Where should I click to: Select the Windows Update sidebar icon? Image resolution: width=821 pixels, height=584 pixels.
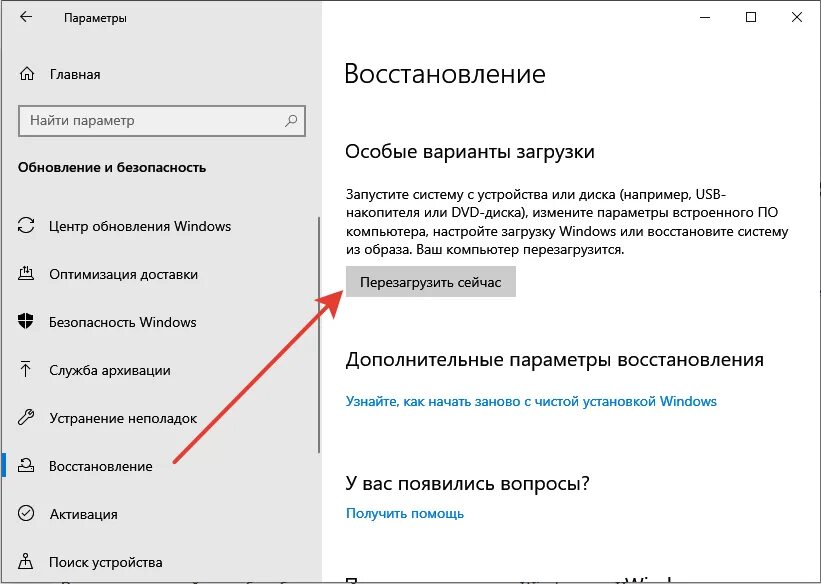point(24,226)
